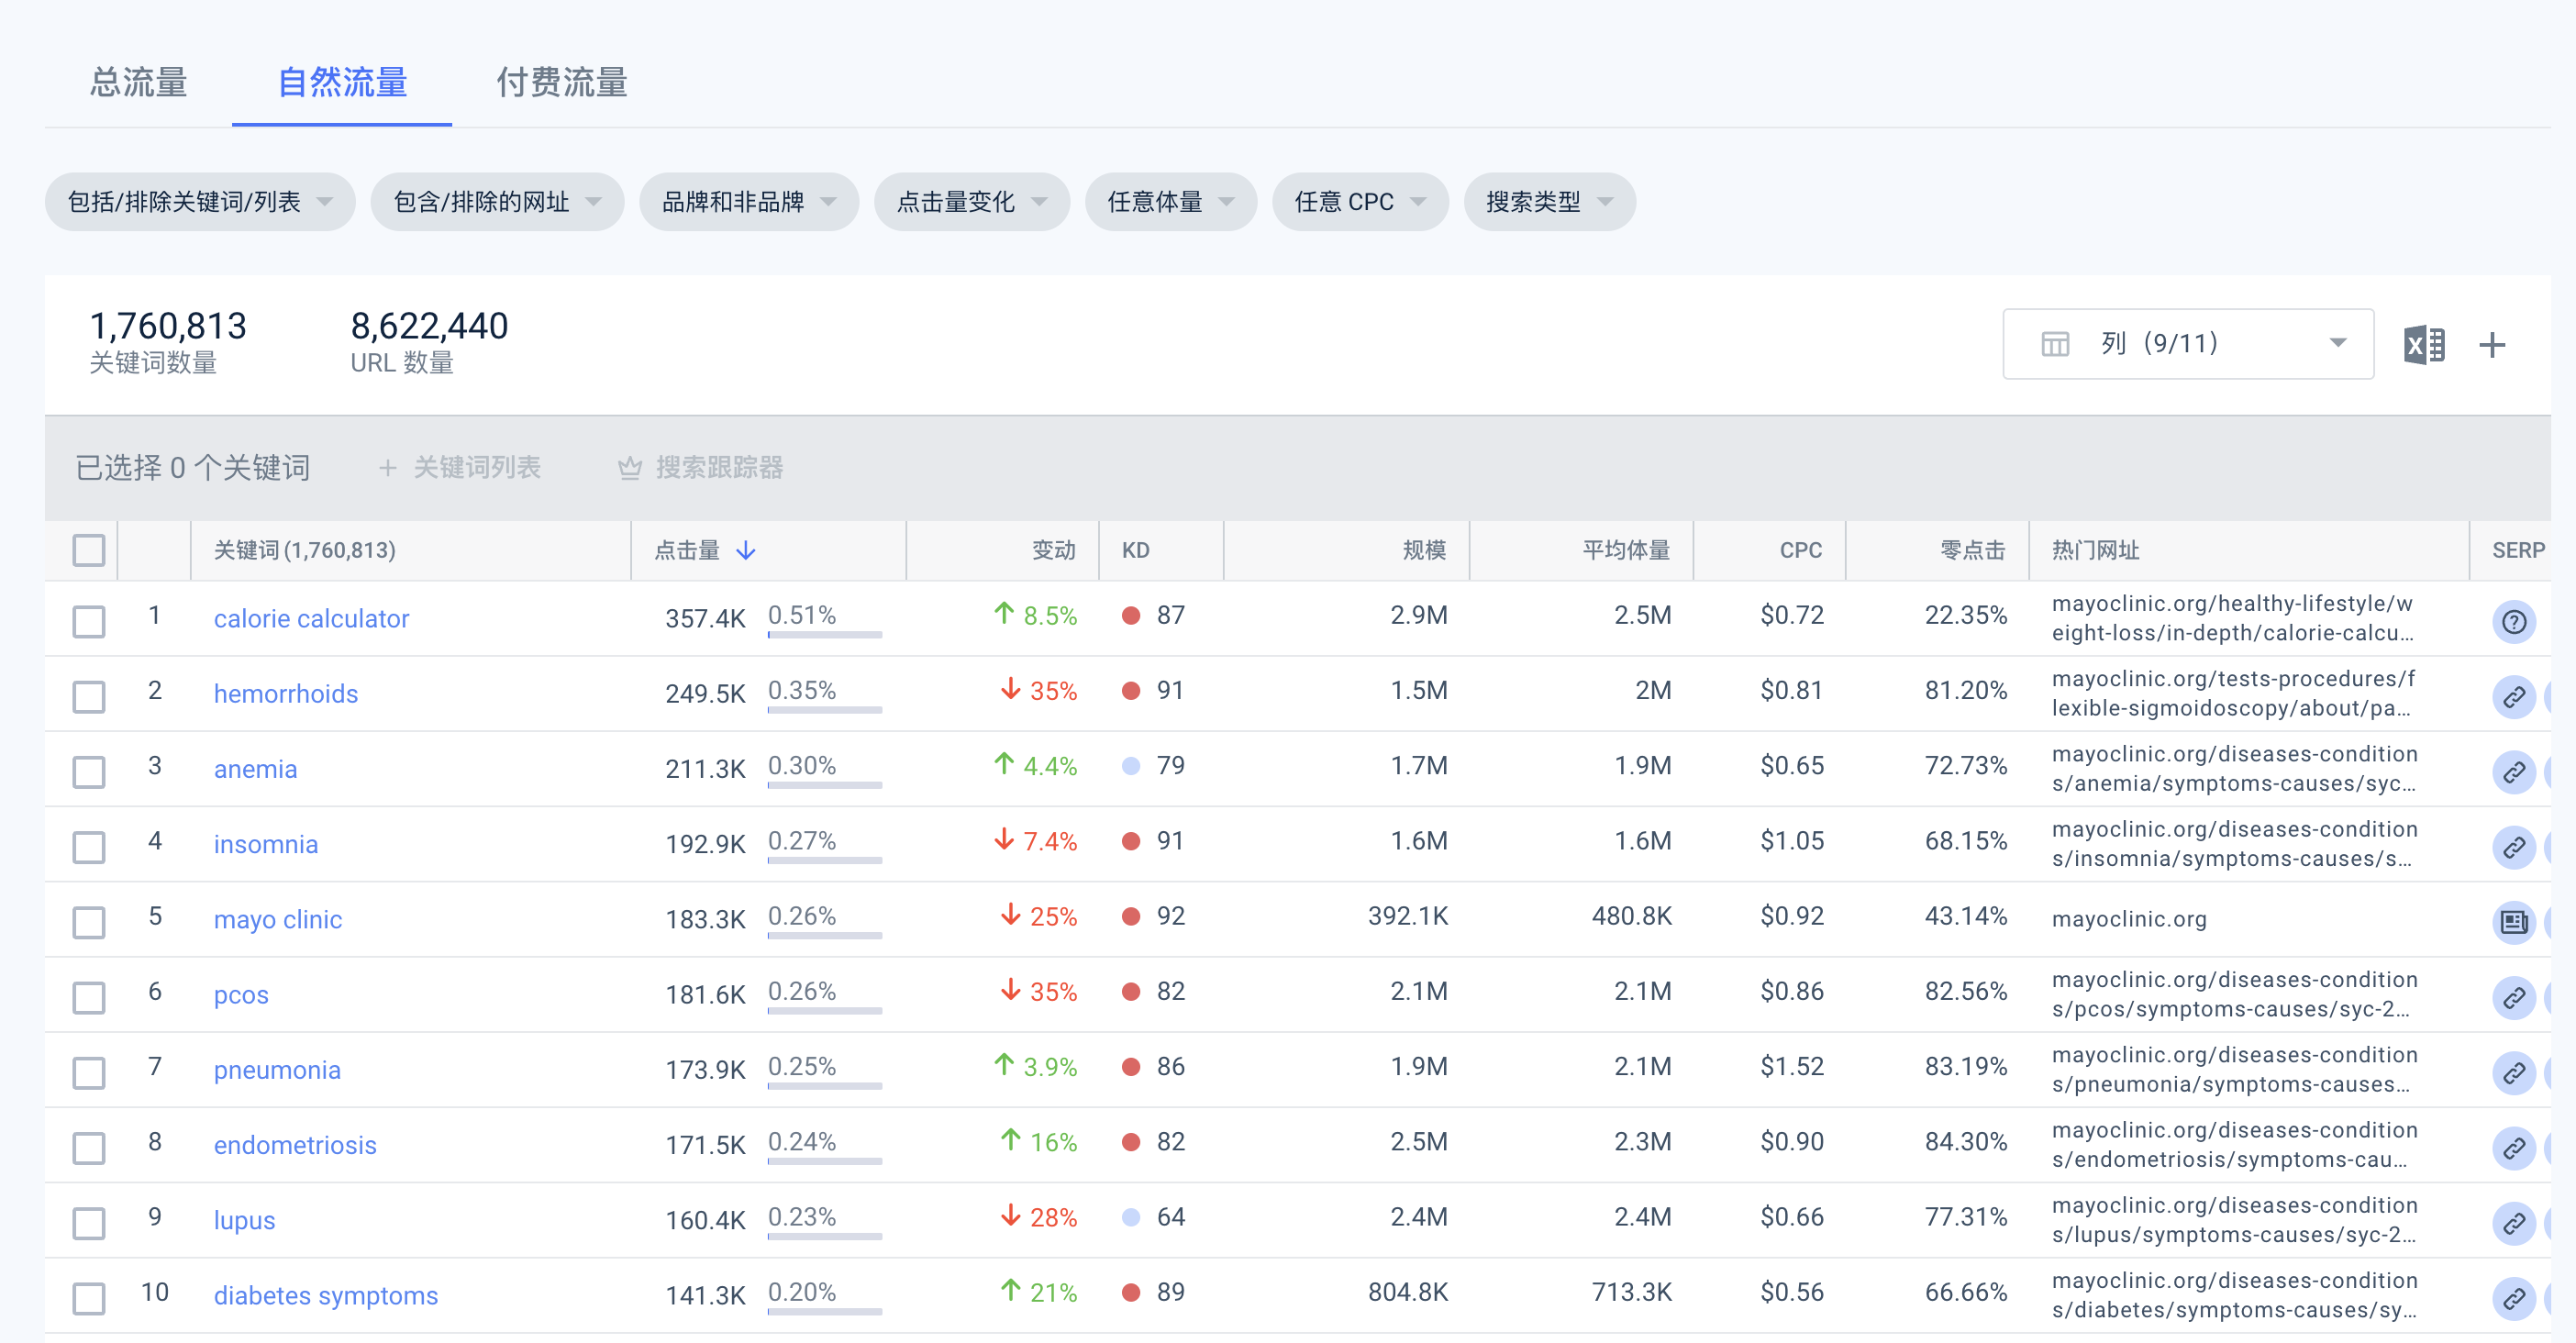Open the 任意体量 filter dropdown
2576x1343 pixels.
click(x=1171, y=202)
